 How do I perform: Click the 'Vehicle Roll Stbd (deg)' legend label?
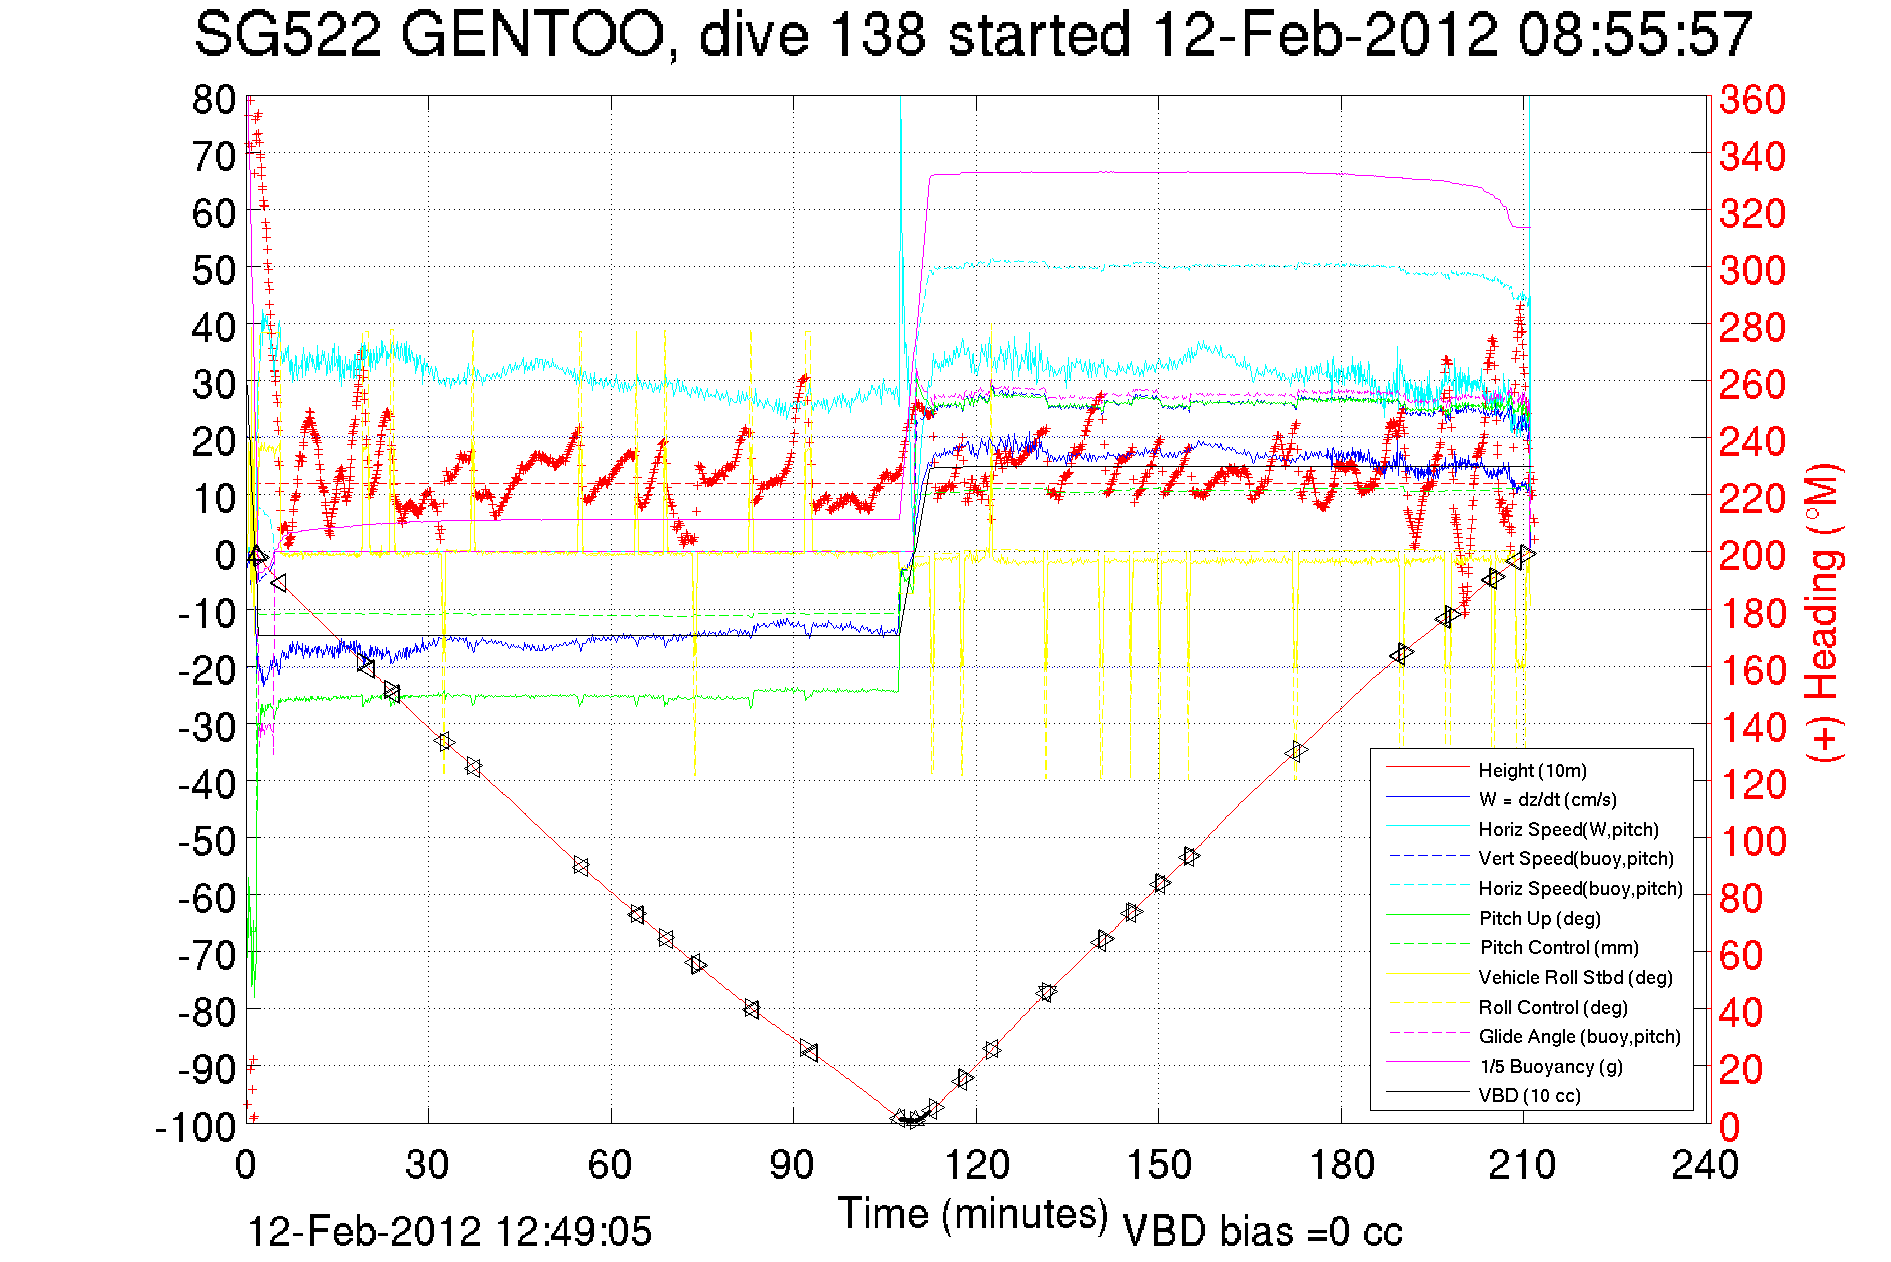pyautogui.click(x=1575, y=977)
